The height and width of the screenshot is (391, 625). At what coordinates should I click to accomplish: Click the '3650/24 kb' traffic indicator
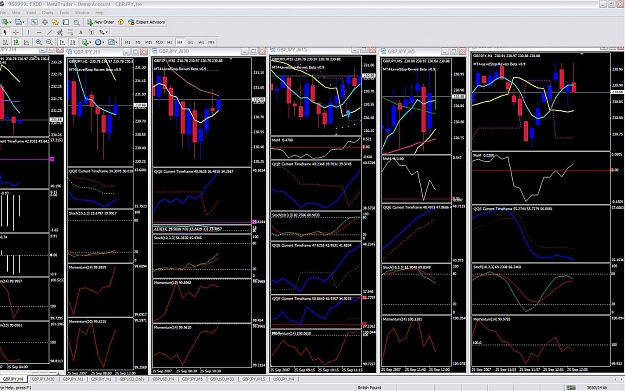pos(596,387)
